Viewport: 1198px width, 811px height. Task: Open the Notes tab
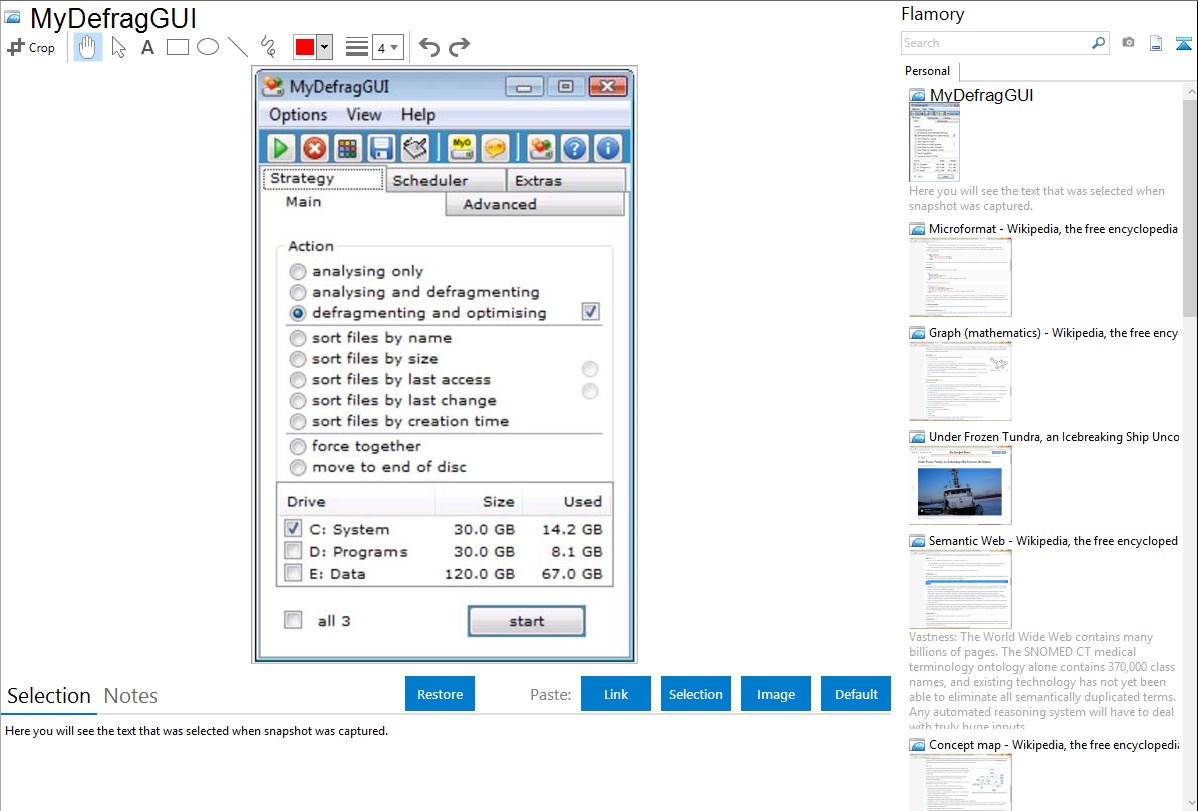click(x=131, y=696)
